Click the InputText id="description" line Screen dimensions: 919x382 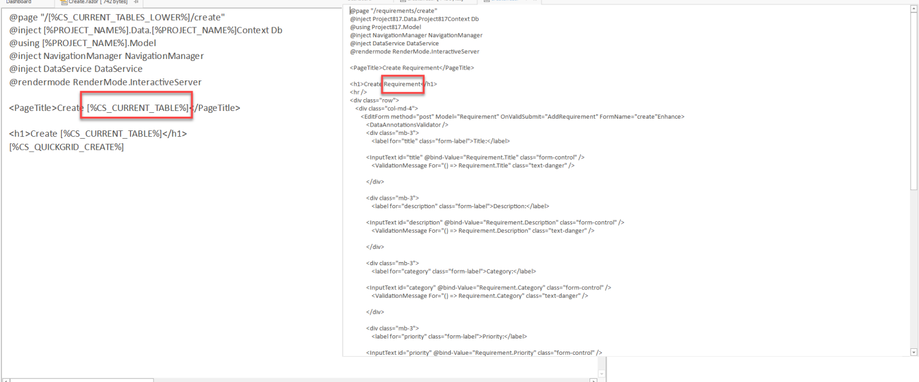coord(495,223)
